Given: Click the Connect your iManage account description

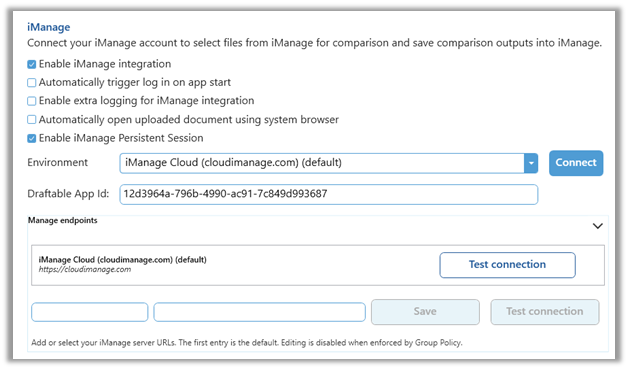Looking at the screenshot, I should click(314, 43).
